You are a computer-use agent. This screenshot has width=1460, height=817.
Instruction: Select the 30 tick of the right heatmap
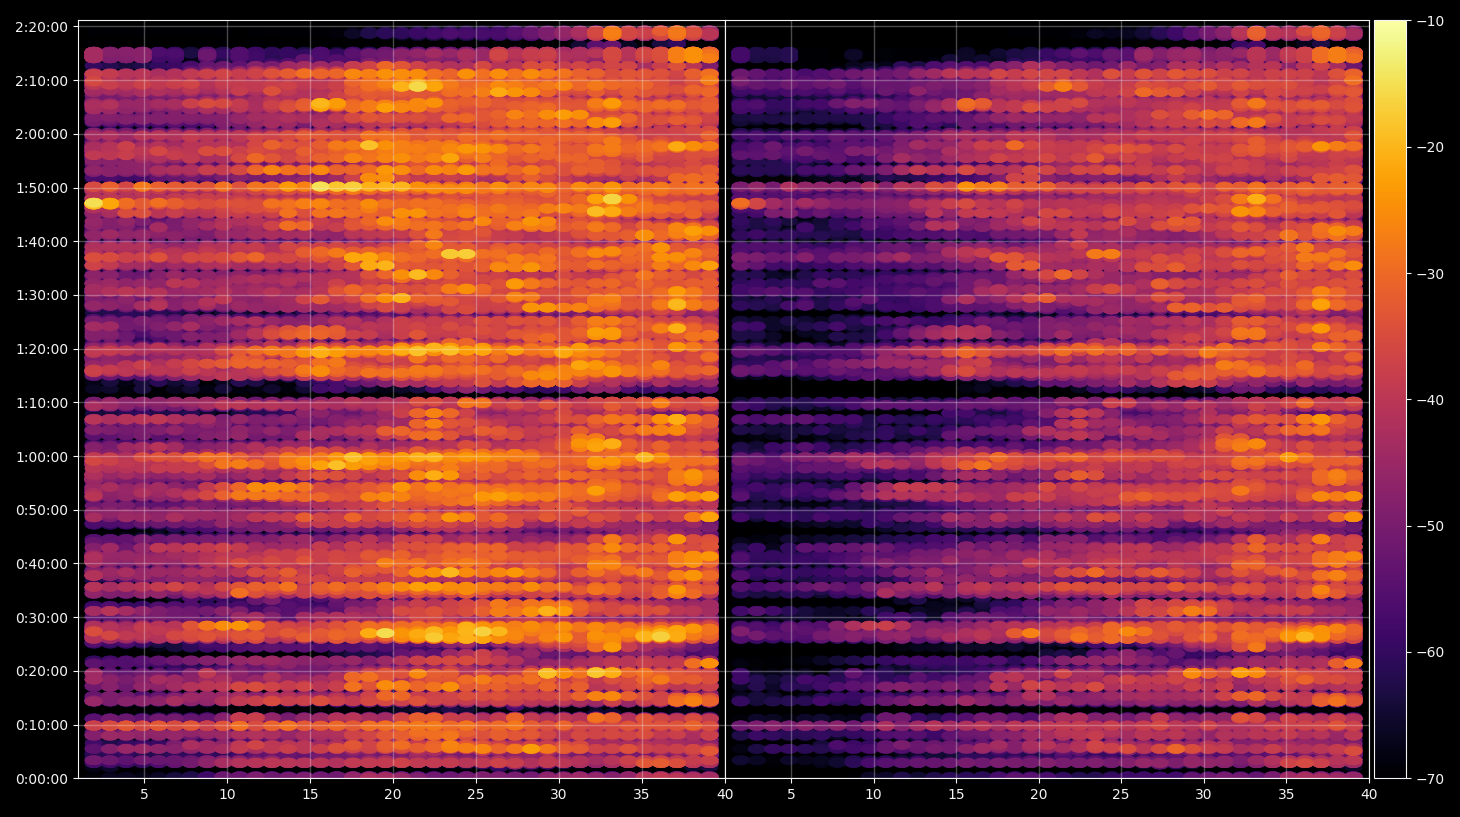(1204, 795)
